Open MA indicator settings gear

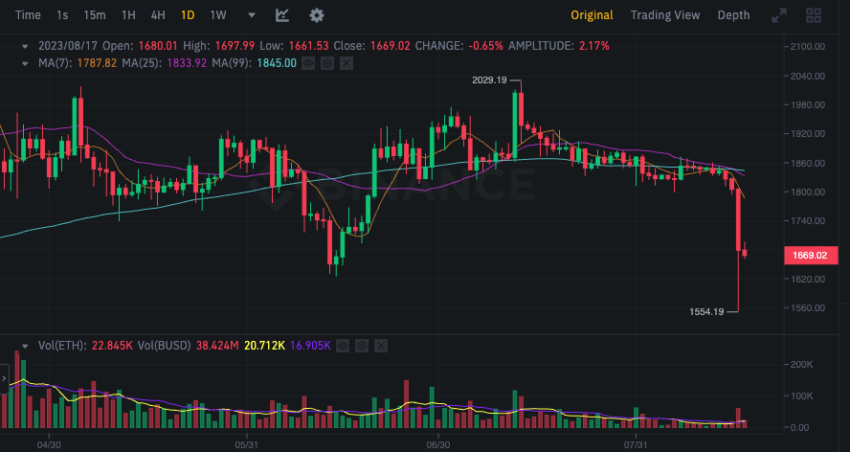327,63
